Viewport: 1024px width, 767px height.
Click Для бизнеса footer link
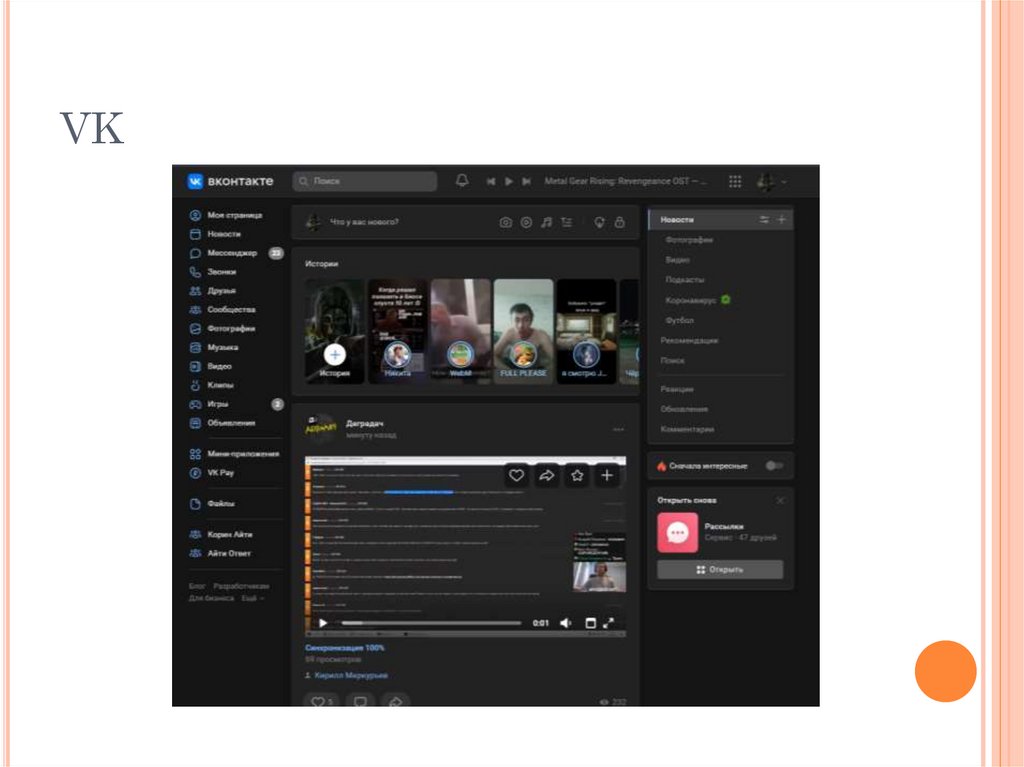click(211, 598)
